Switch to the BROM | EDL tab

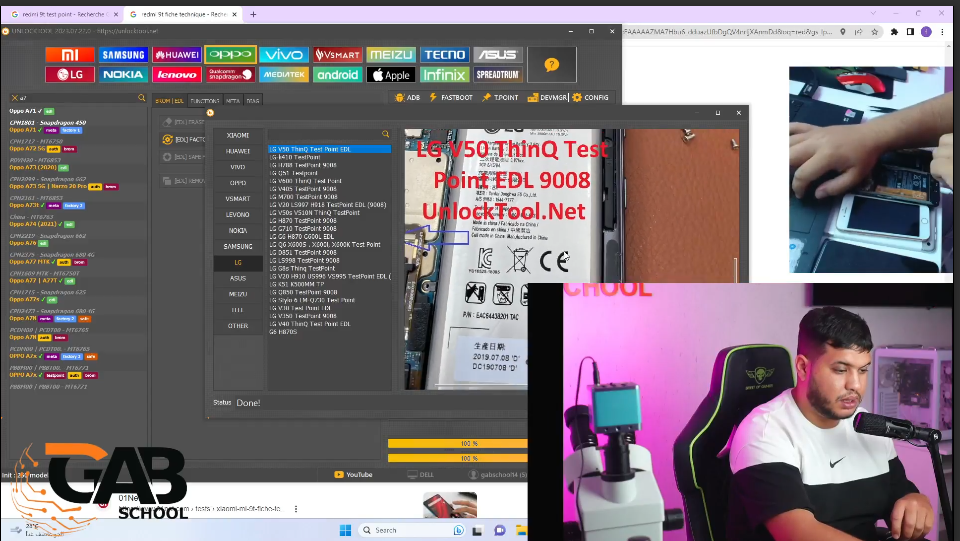click(170, 101)
